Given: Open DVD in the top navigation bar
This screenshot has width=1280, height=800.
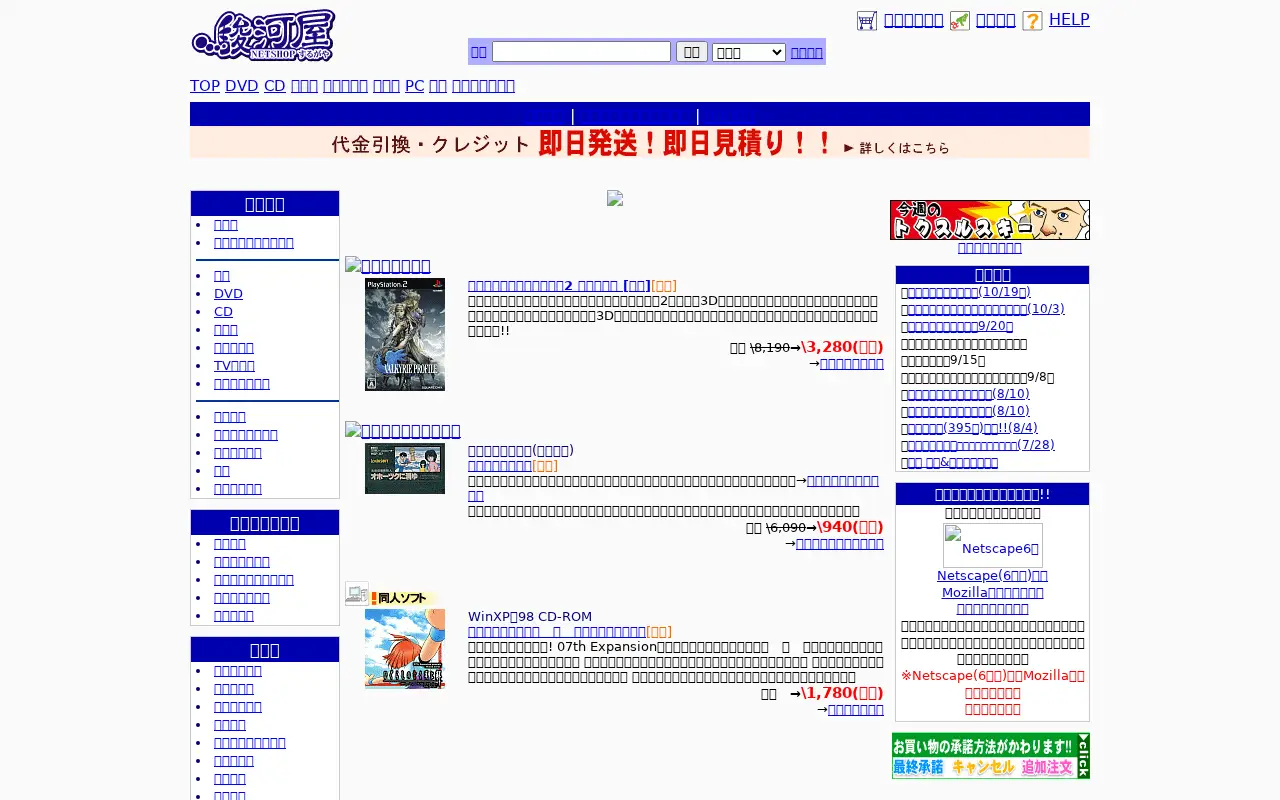Looking at the screenshot, I should point(242,86).
